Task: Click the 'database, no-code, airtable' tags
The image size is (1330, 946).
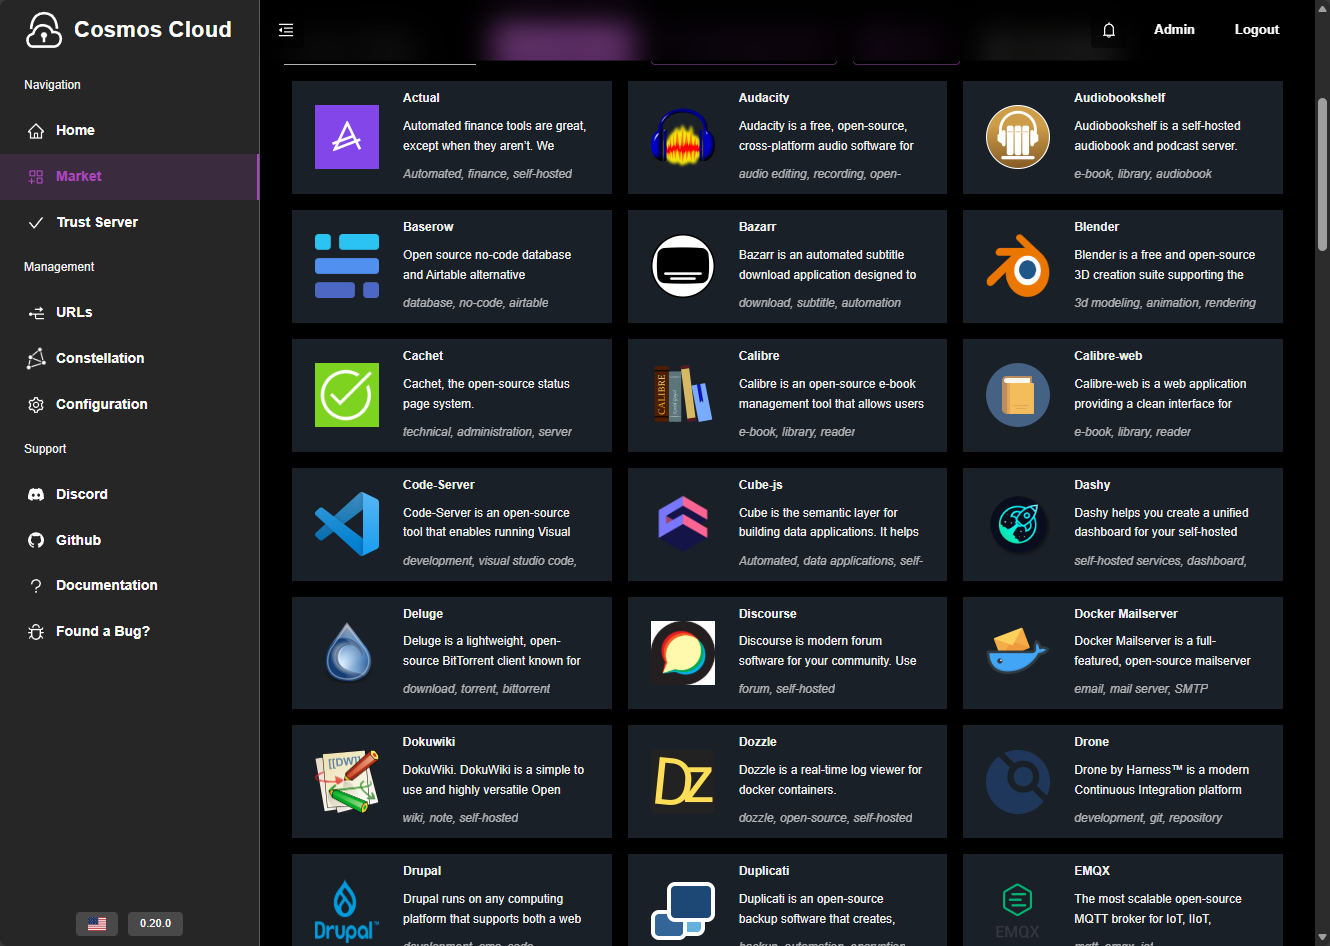Action: [x=476, y=303]
